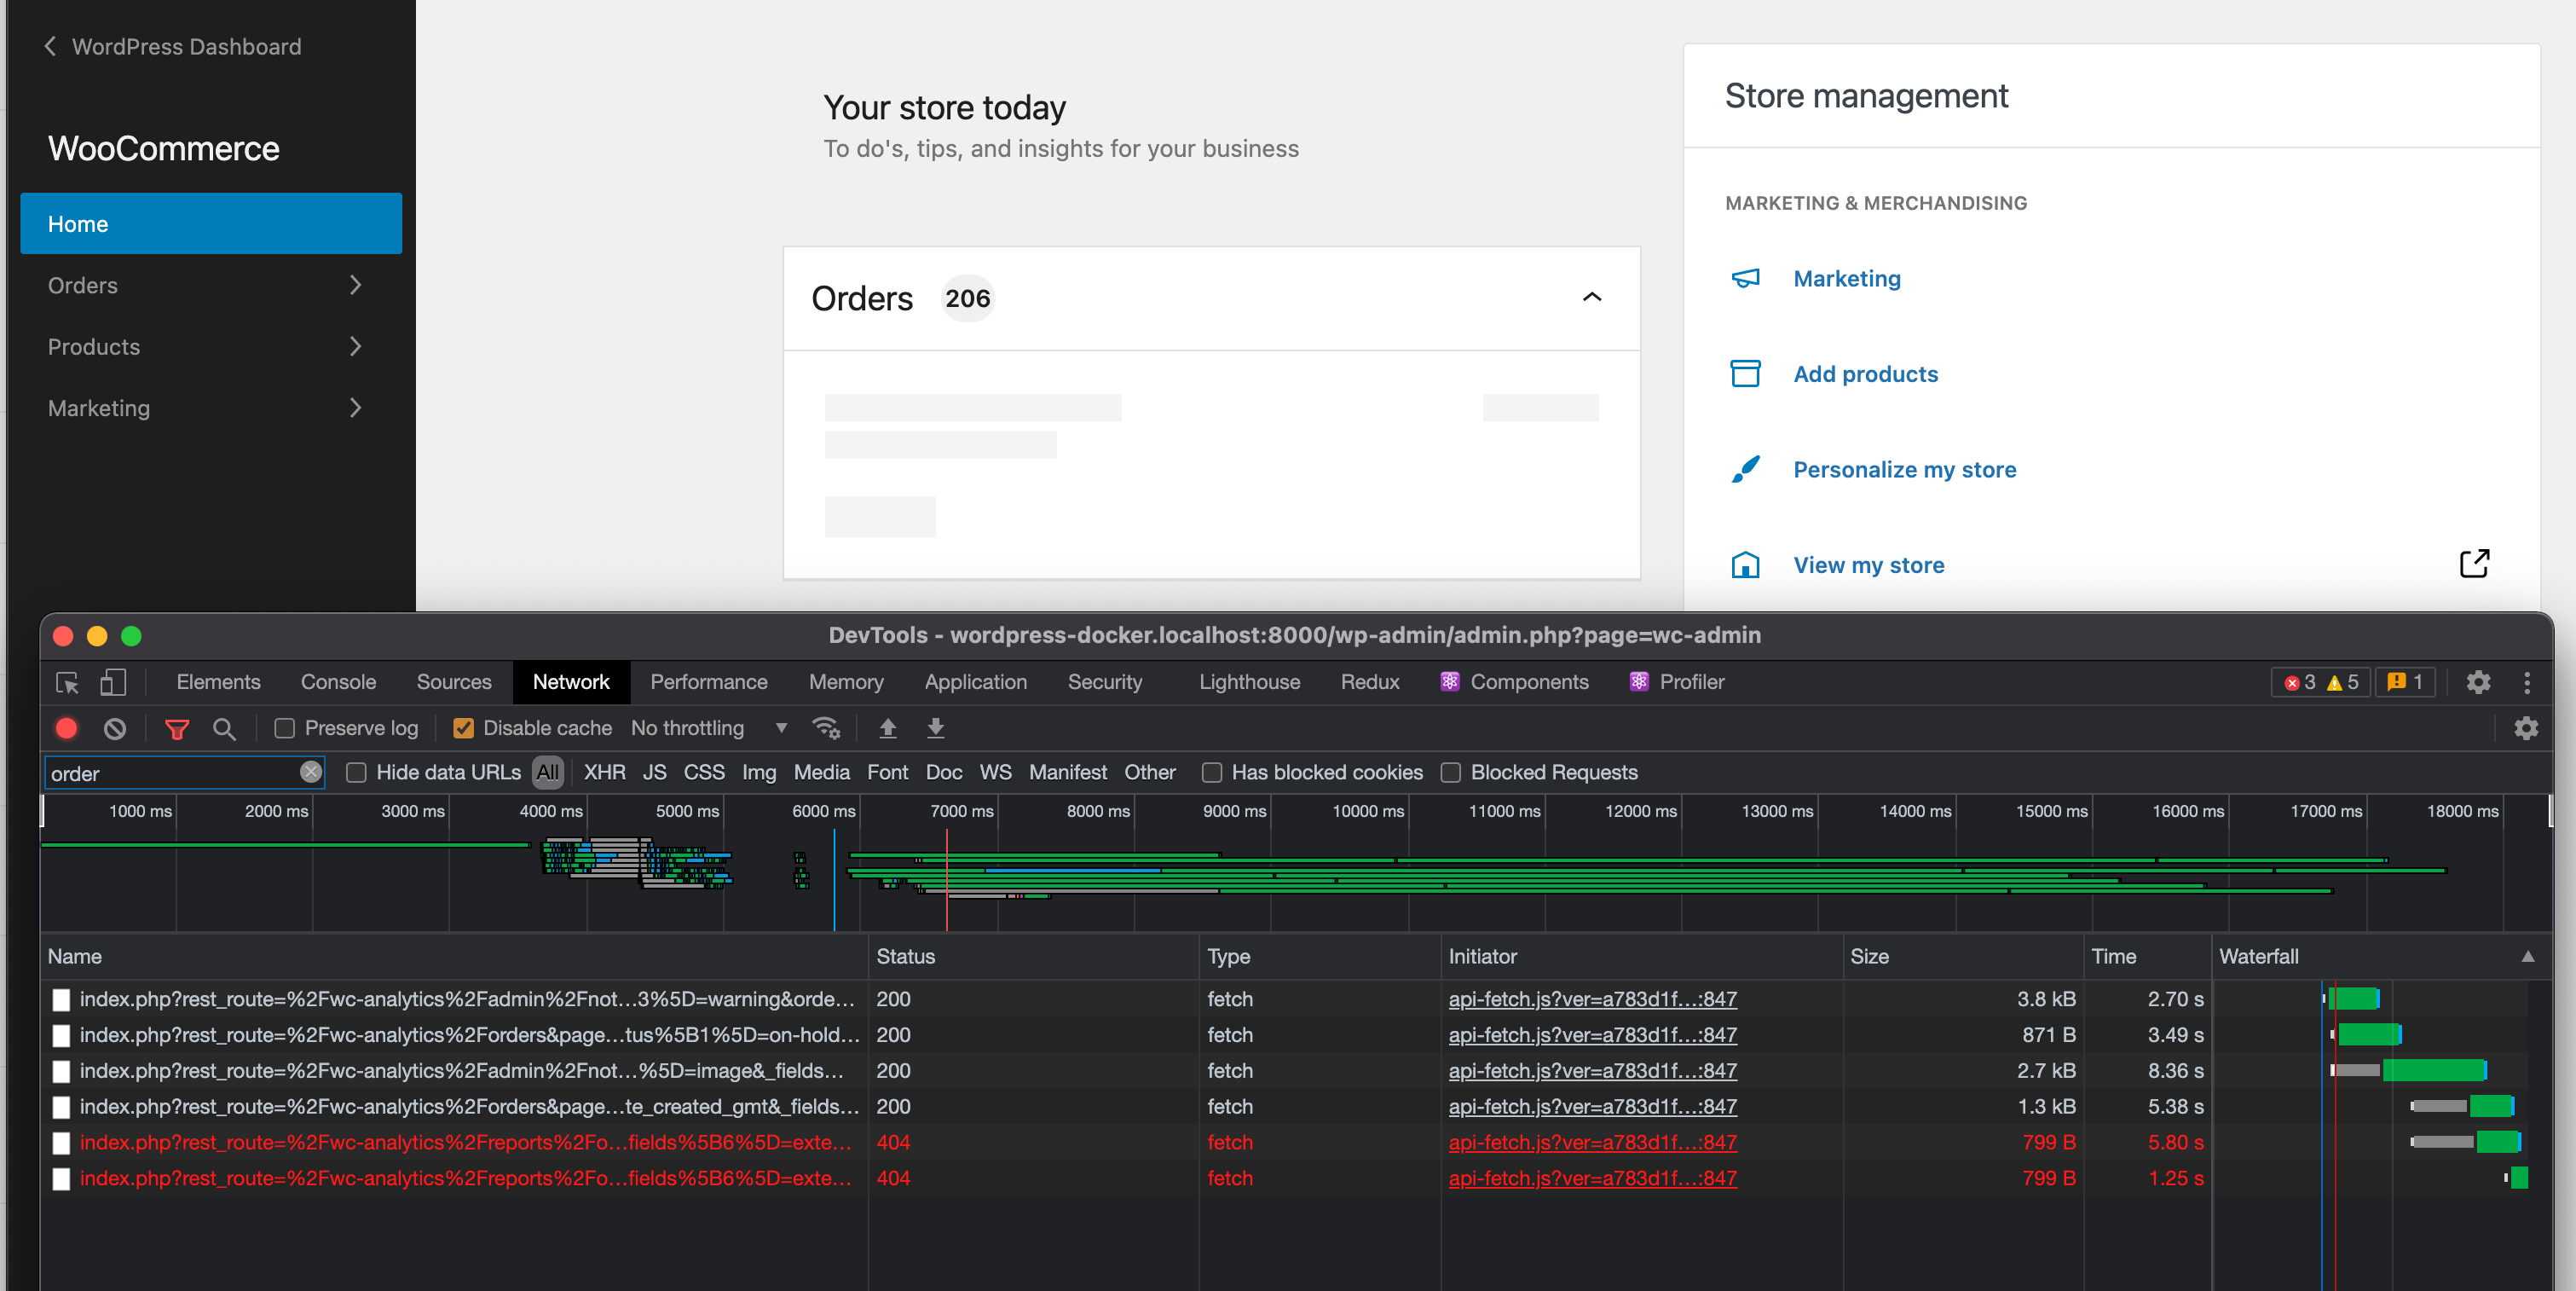Open network conditions with the wifi icon

827,728
